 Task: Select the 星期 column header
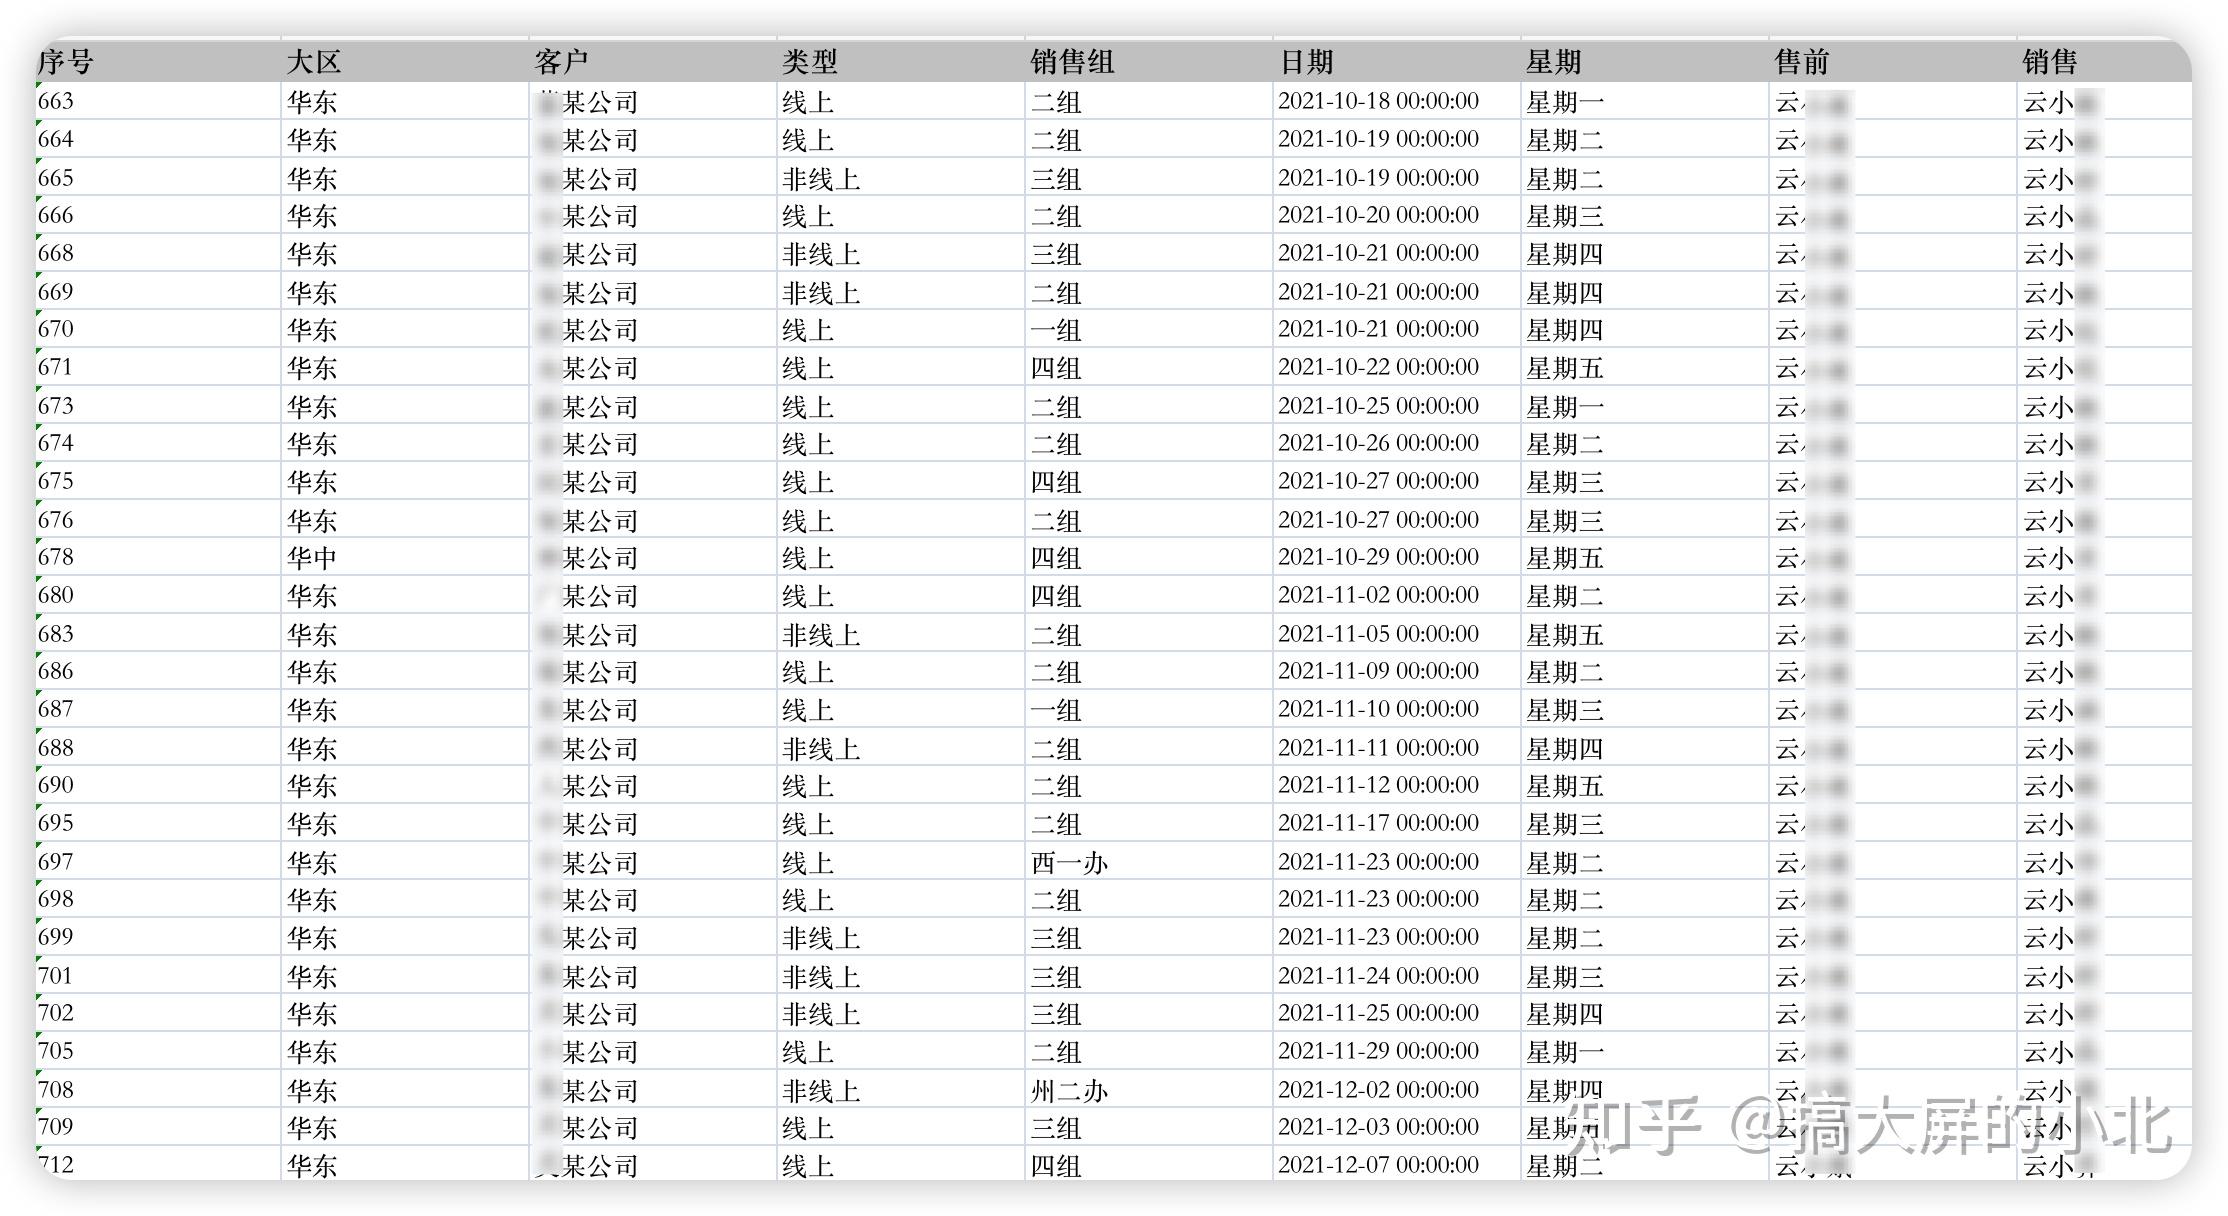[1553, 62]
